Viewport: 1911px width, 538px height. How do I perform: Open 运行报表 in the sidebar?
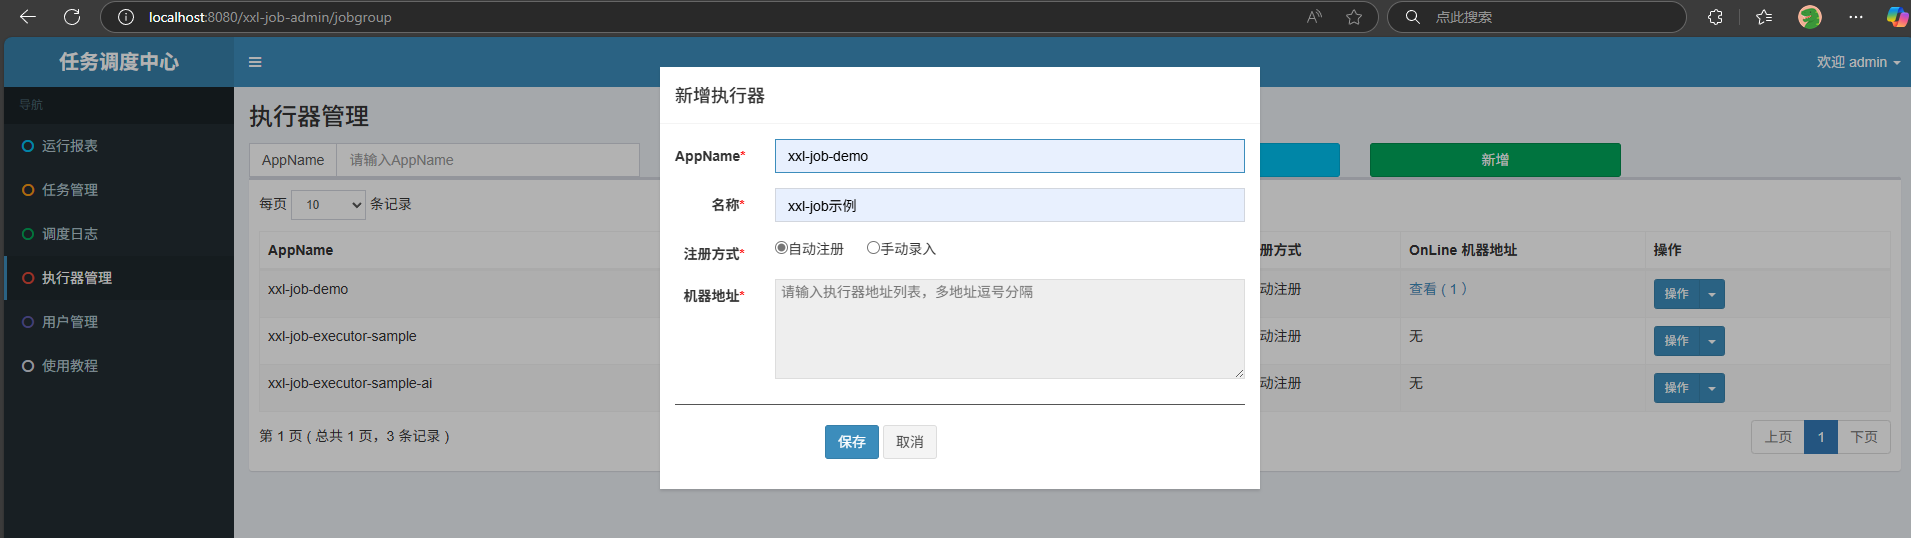point(119,146)
